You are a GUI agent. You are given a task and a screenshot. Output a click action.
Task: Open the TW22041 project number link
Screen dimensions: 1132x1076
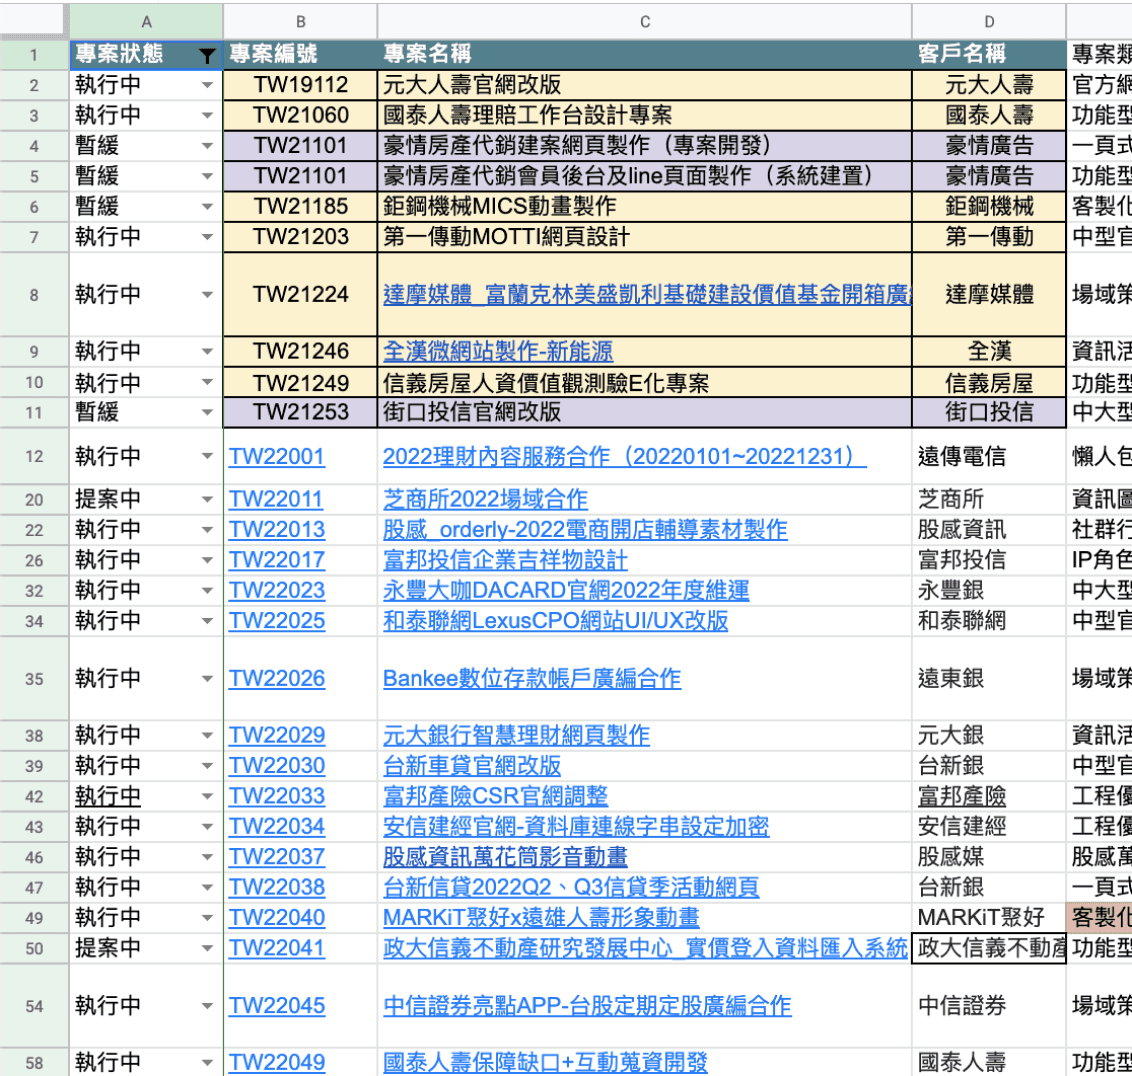click(277, 948)
